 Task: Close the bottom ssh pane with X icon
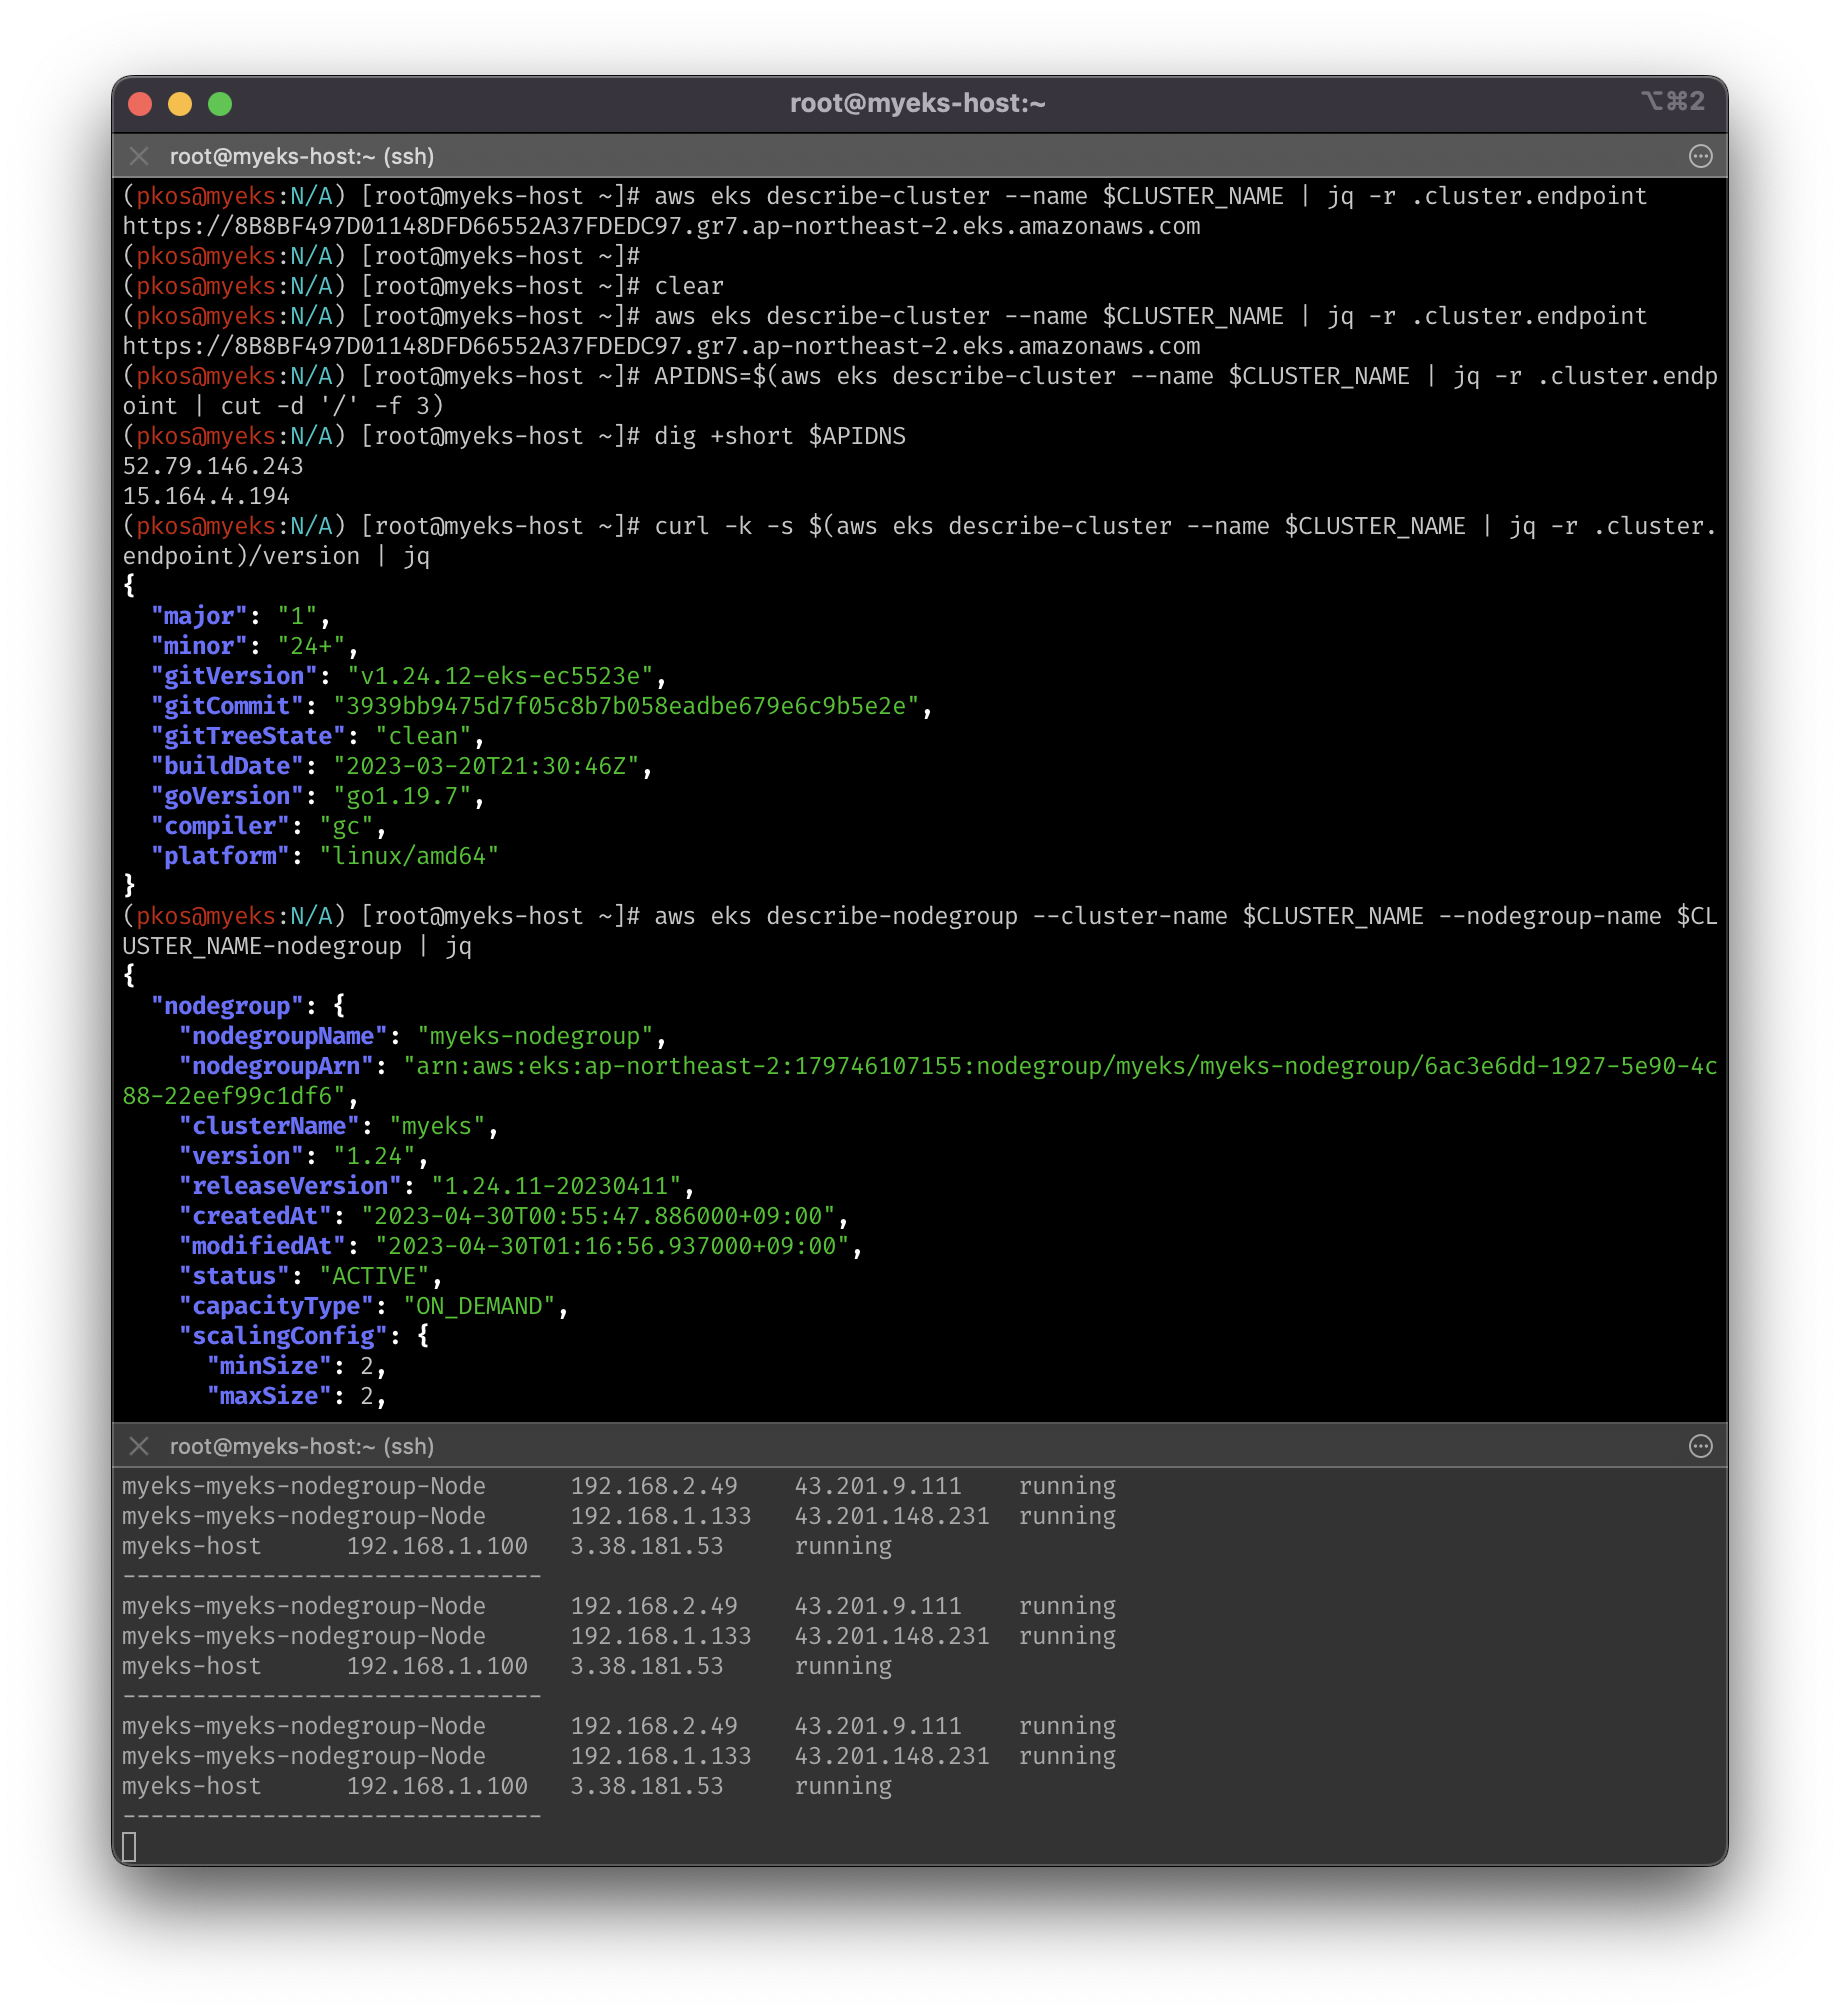pyautogui.click(x=139, y=1446)
